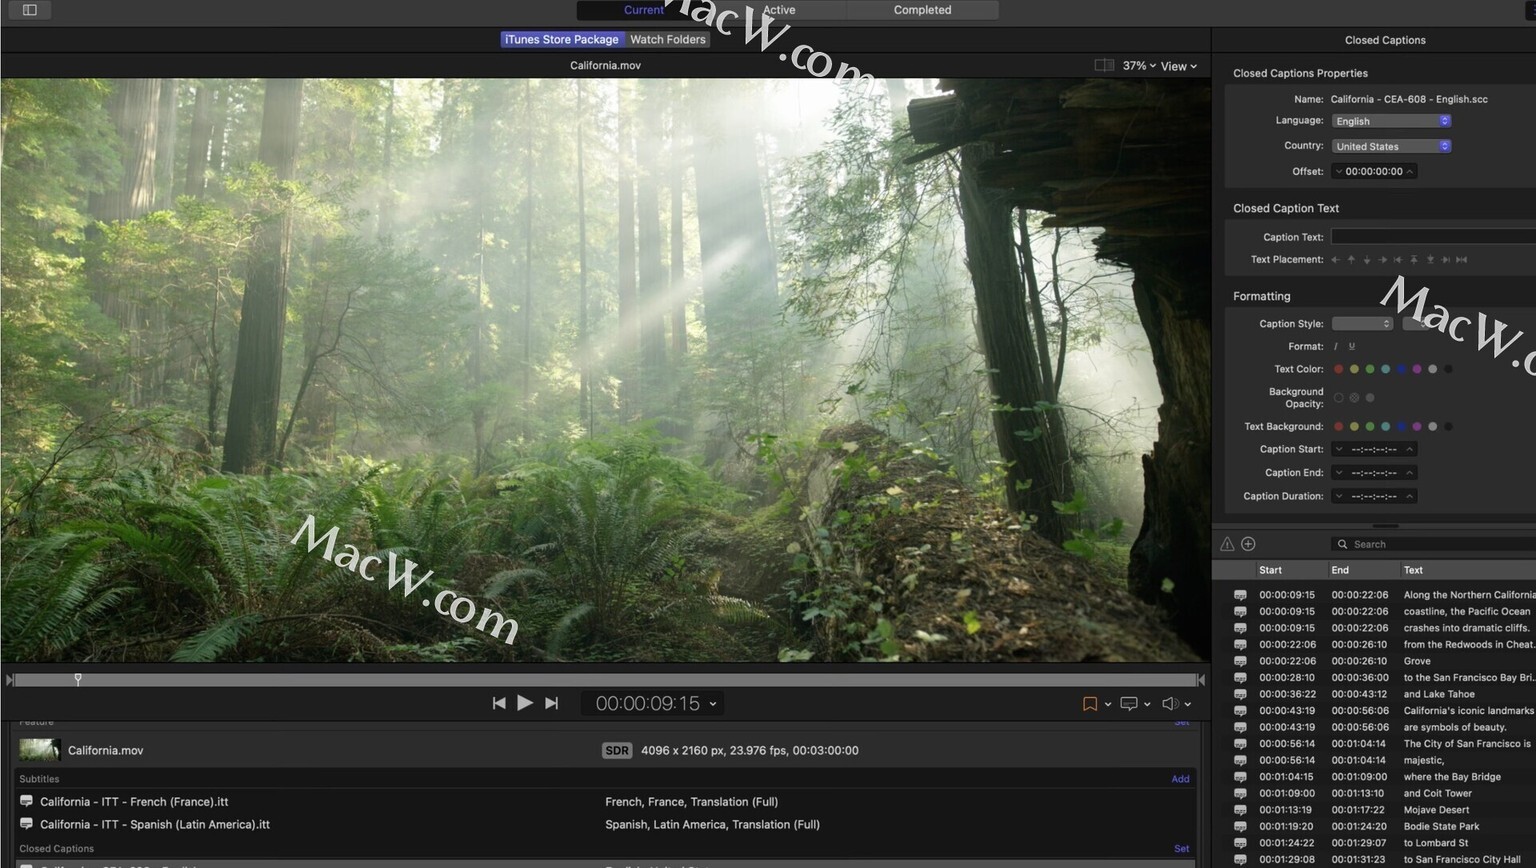This screenshot has width=1536, height=868.
Task: Move caption text placement right
Action: coord(1383,260)
